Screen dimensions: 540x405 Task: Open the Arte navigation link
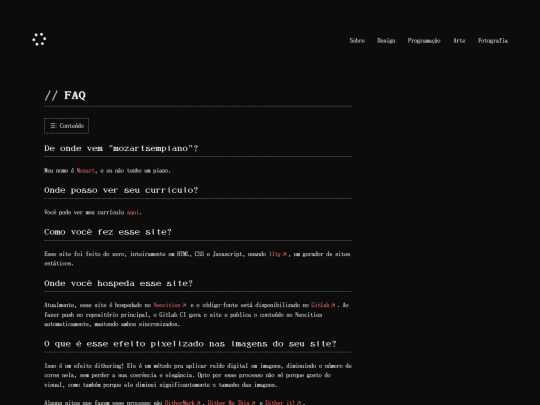459,41
